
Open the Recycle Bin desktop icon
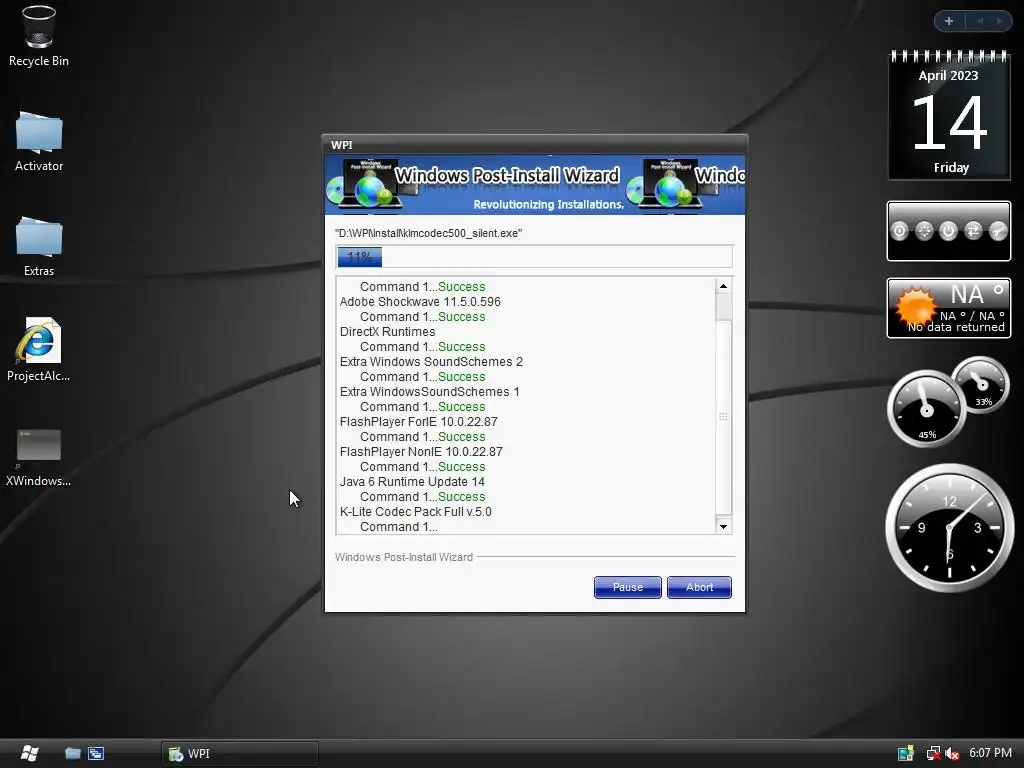coord(39,36)
